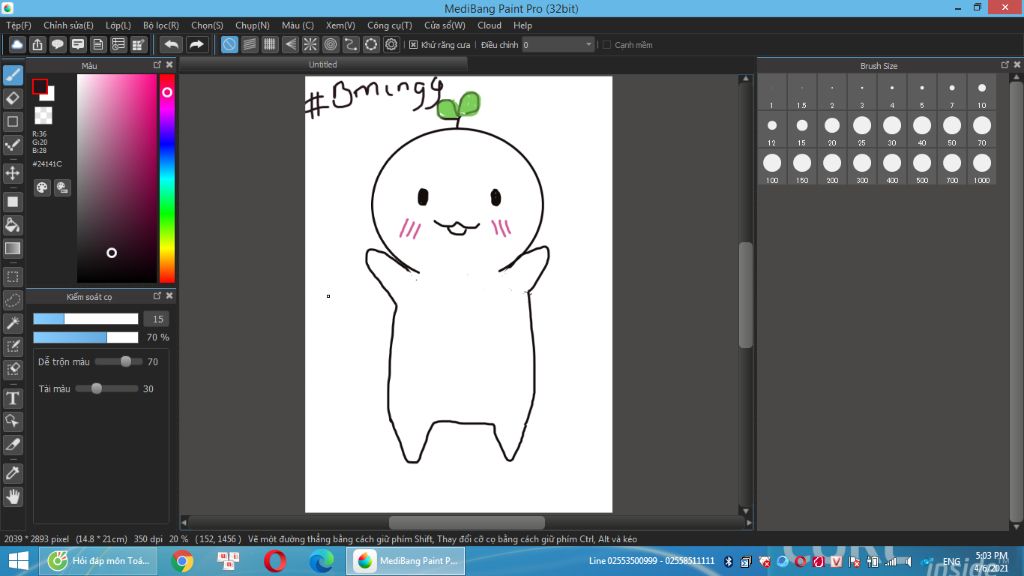The width and height of the screenshot is (1024, 576).
Task: Select the Divide frame tool
Action: coord(12,445)
